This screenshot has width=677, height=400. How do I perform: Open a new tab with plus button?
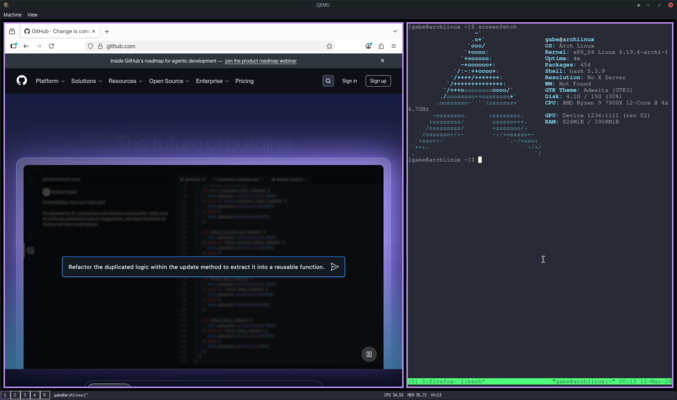point(107,31)
